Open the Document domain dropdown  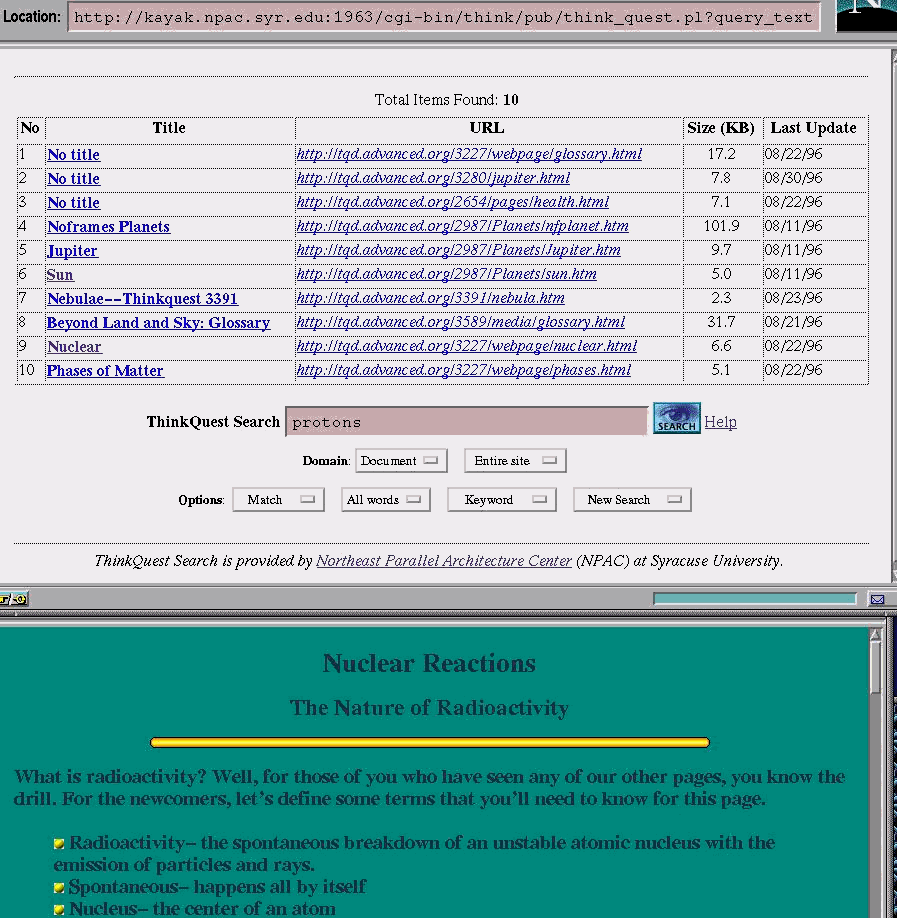coord(401,461)
